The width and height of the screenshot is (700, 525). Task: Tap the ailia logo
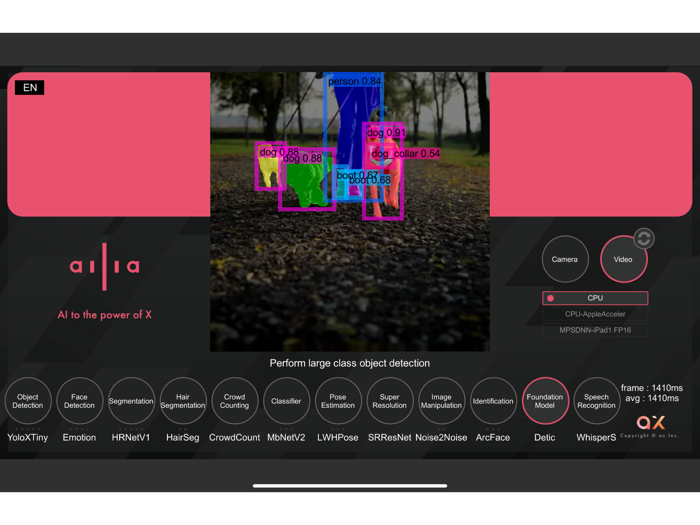pyautogui.click(x=104, y=267)
